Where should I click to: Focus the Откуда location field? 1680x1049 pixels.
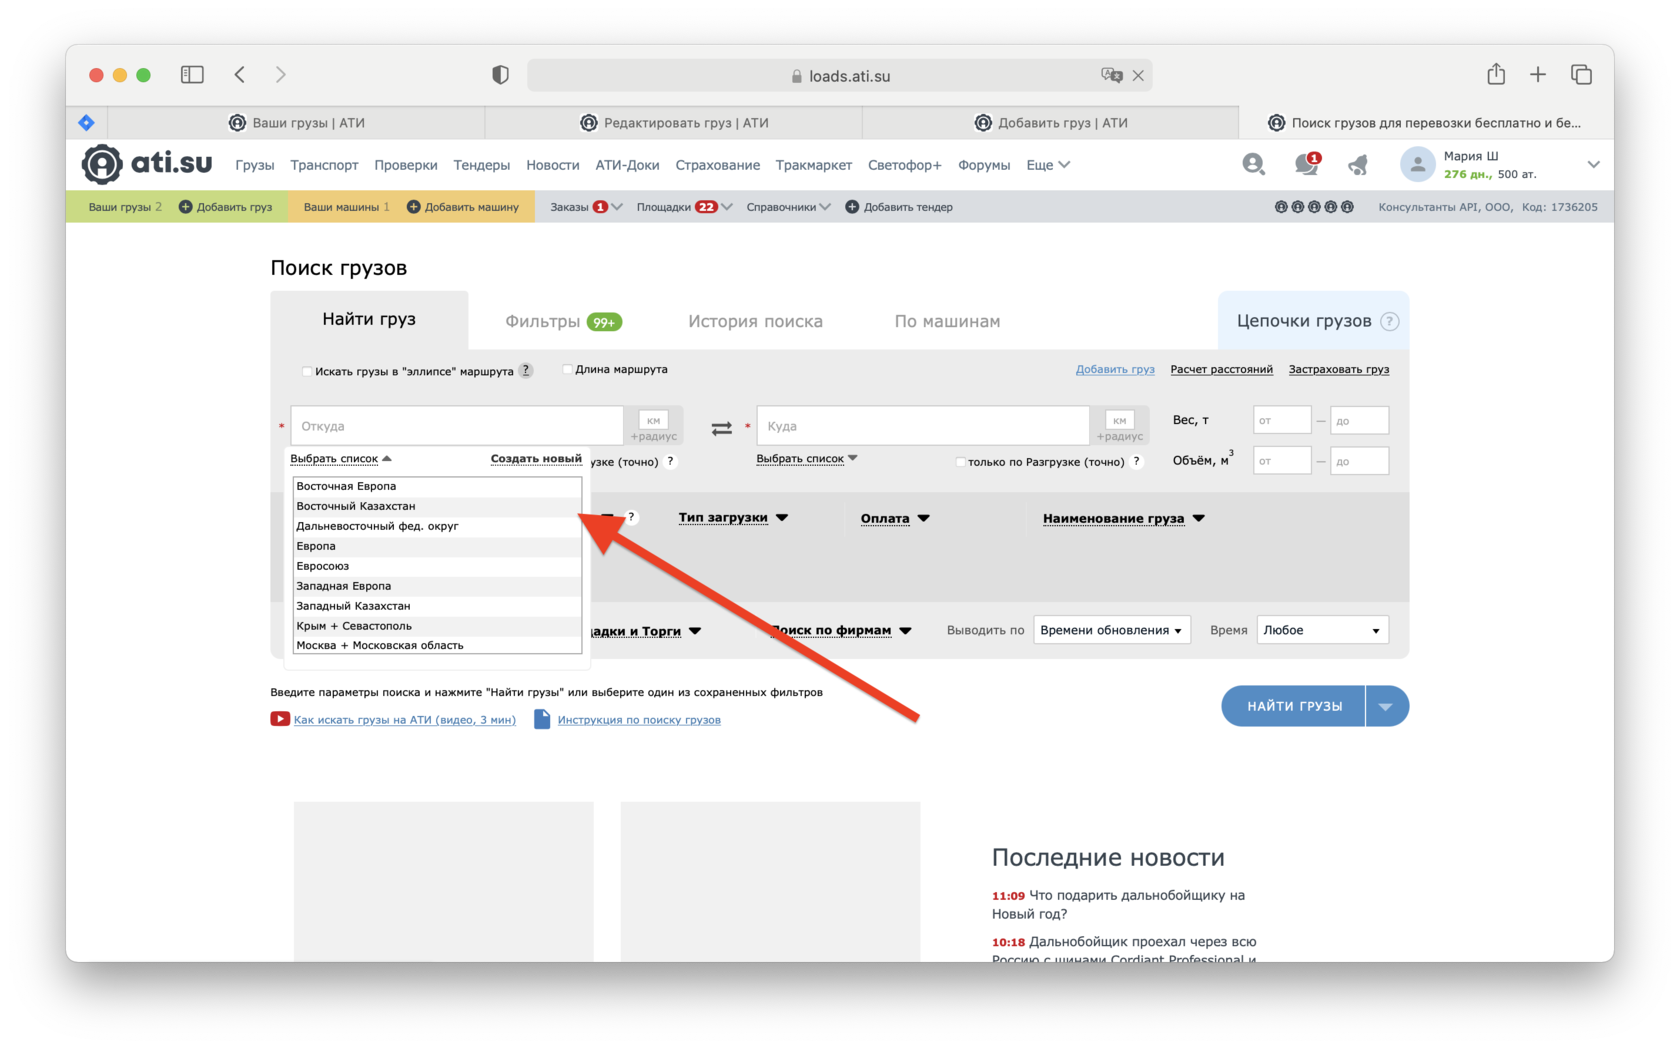coord(457,426)
